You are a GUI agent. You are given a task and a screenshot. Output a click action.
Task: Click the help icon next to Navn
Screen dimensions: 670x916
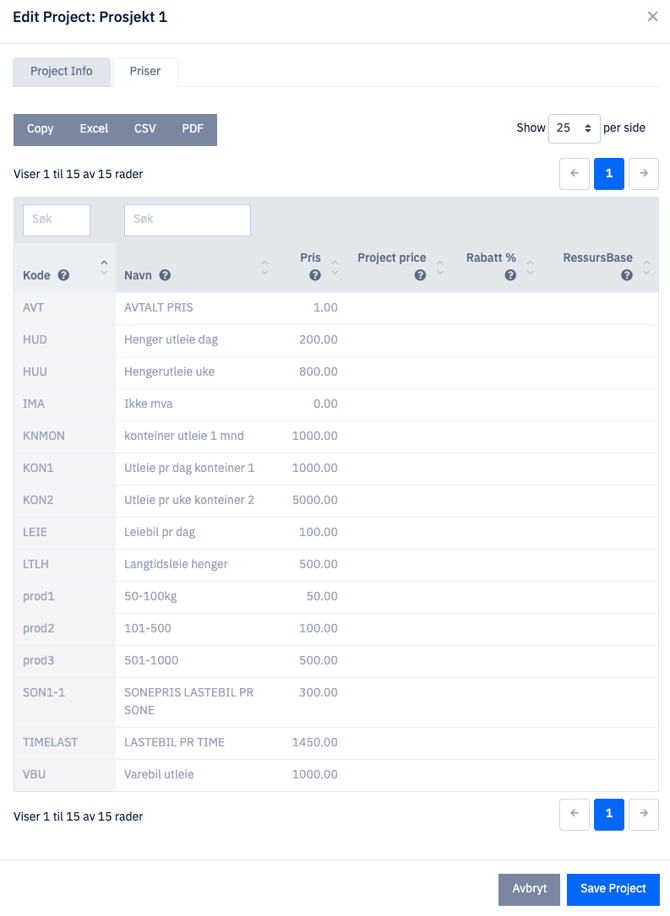pos(165,275)
